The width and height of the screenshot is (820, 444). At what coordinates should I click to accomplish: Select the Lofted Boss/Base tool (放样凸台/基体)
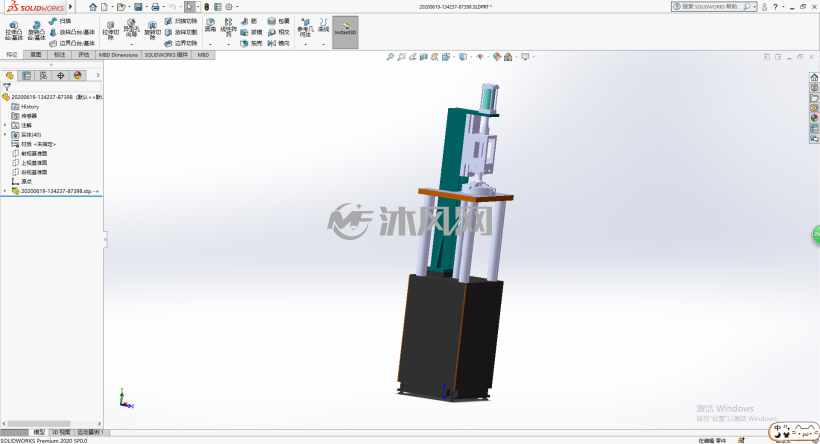pos(72,32)
